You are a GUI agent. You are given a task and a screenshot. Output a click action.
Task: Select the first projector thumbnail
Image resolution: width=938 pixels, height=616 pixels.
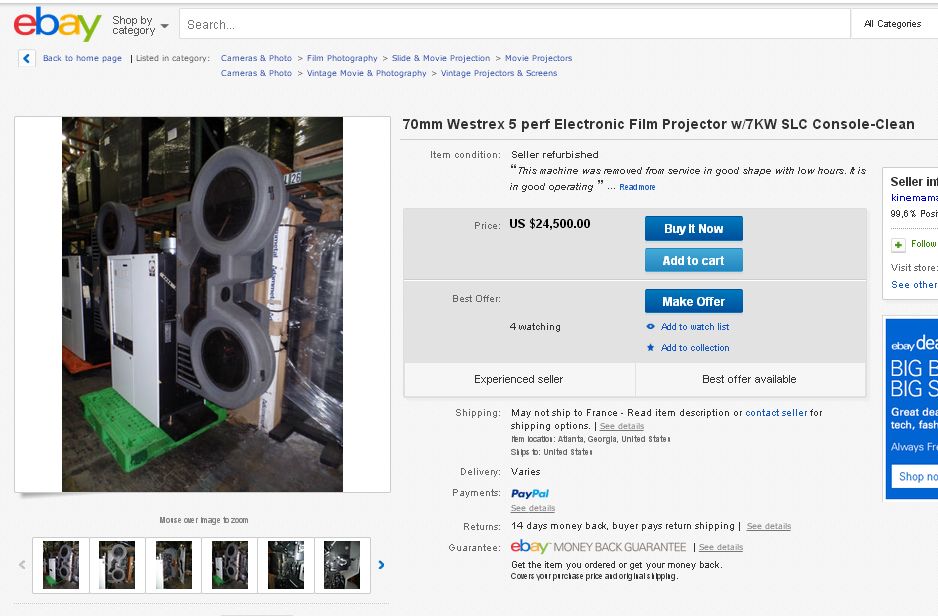[61, 564]
